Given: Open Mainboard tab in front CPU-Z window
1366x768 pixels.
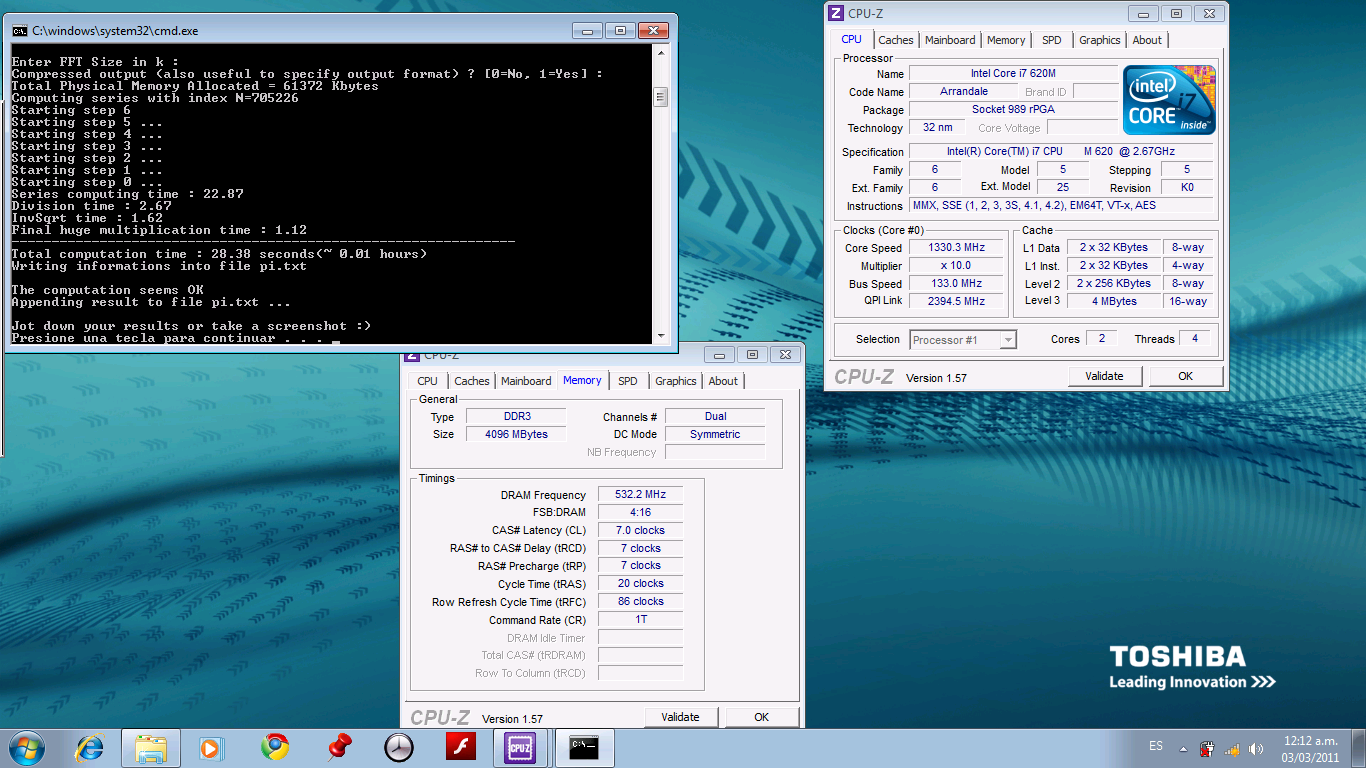Looking at the screenshot, I should point(950,40).
